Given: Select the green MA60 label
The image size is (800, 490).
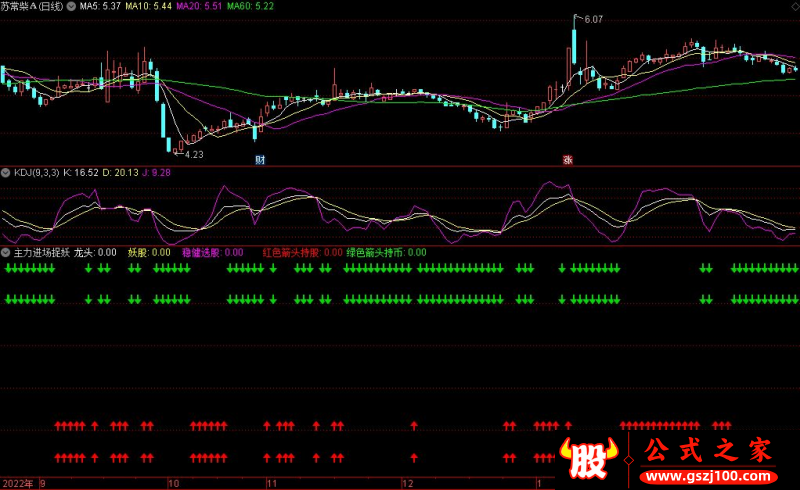Looking at the screenshot, I should (251, 6).
